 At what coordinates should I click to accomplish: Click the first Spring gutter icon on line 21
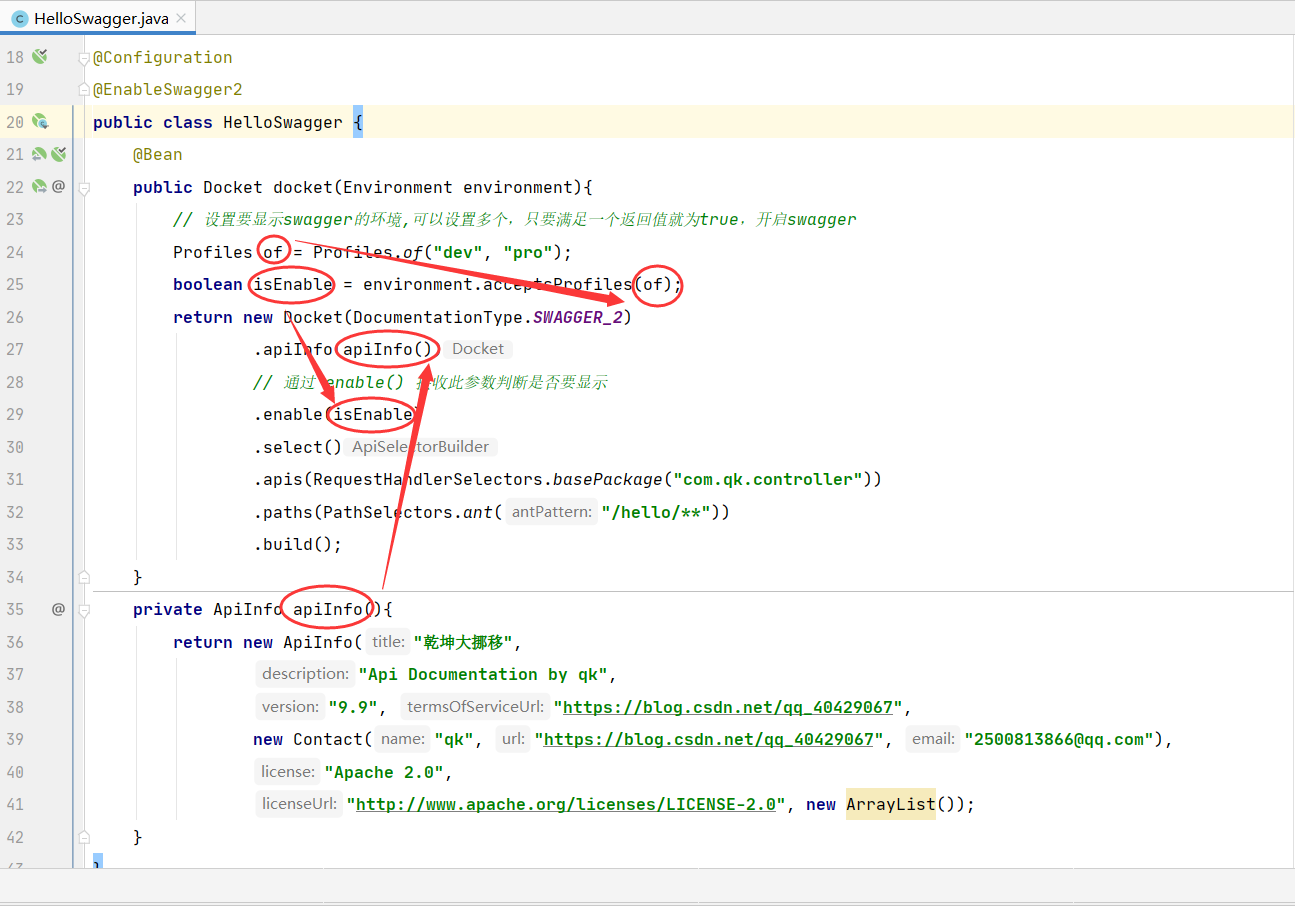point(39,154)
